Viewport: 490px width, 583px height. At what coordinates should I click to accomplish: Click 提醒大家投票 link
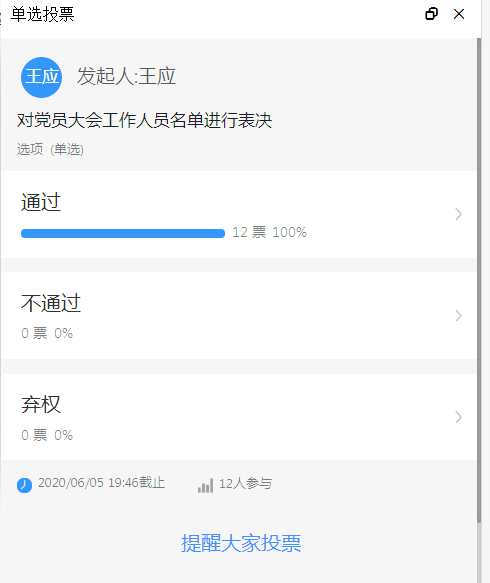point(241,543)
